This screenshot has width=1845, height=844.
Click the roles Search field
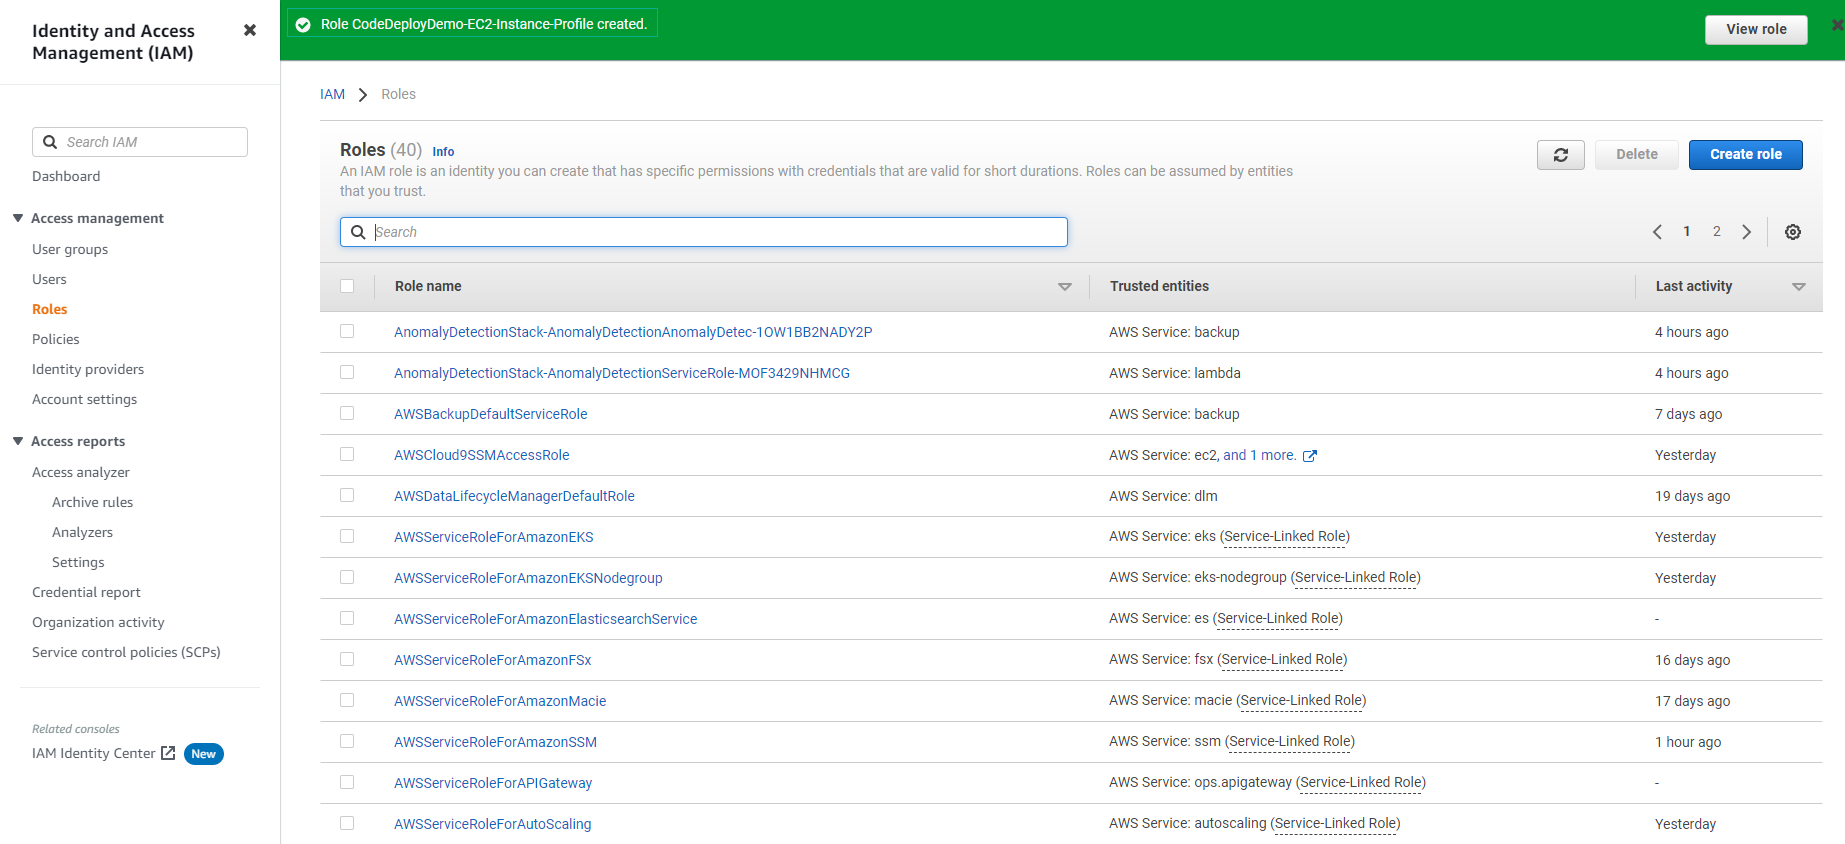tap(704, 232)
